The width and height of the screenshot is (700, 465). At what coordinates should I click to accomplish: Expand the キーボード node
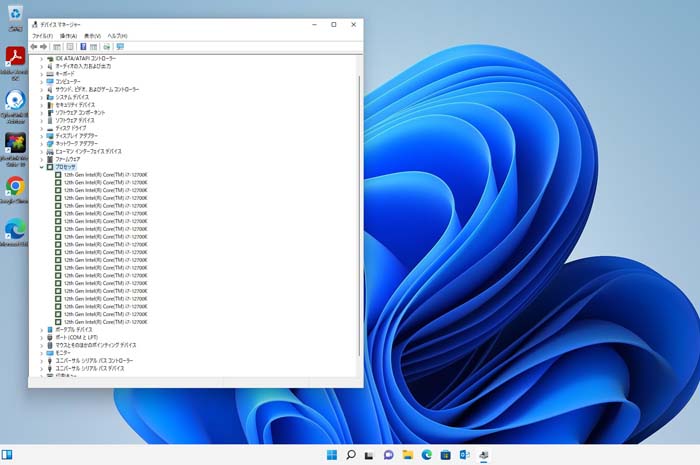coord(42,74)
